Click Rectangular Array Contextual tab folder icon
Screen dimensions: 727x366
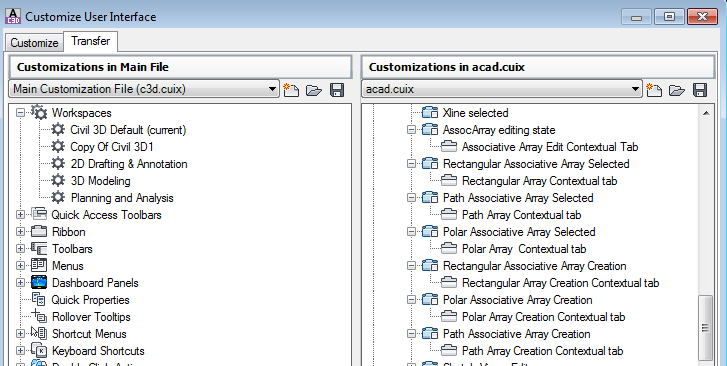pyautogui.click(x=449, y=181)
